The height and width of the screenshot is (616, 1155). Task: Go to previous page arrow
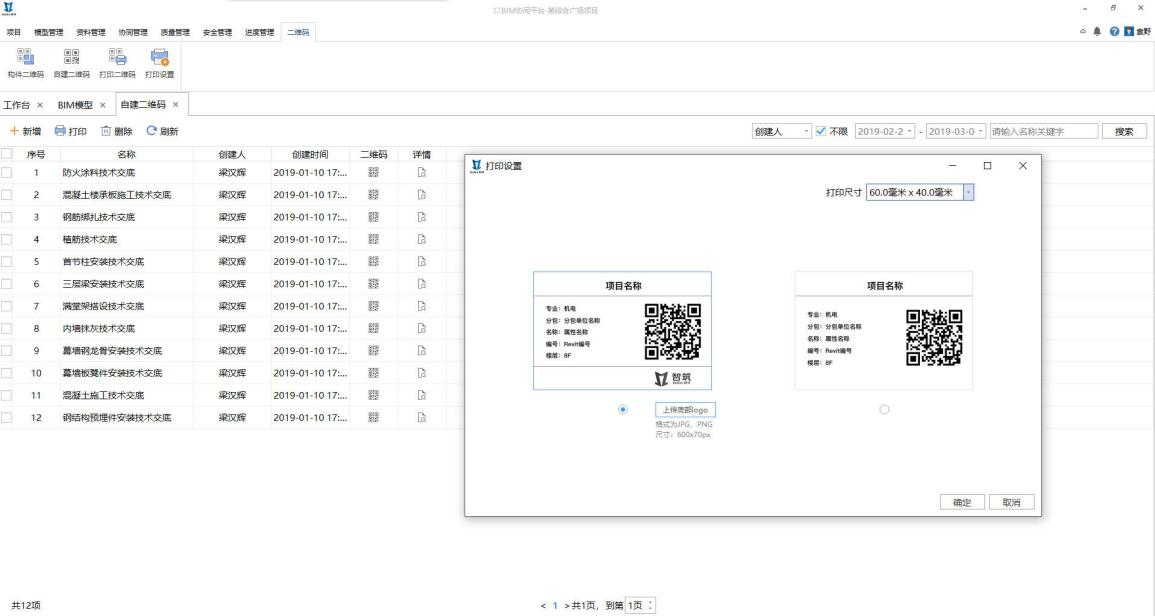click(x=543, y=606)
